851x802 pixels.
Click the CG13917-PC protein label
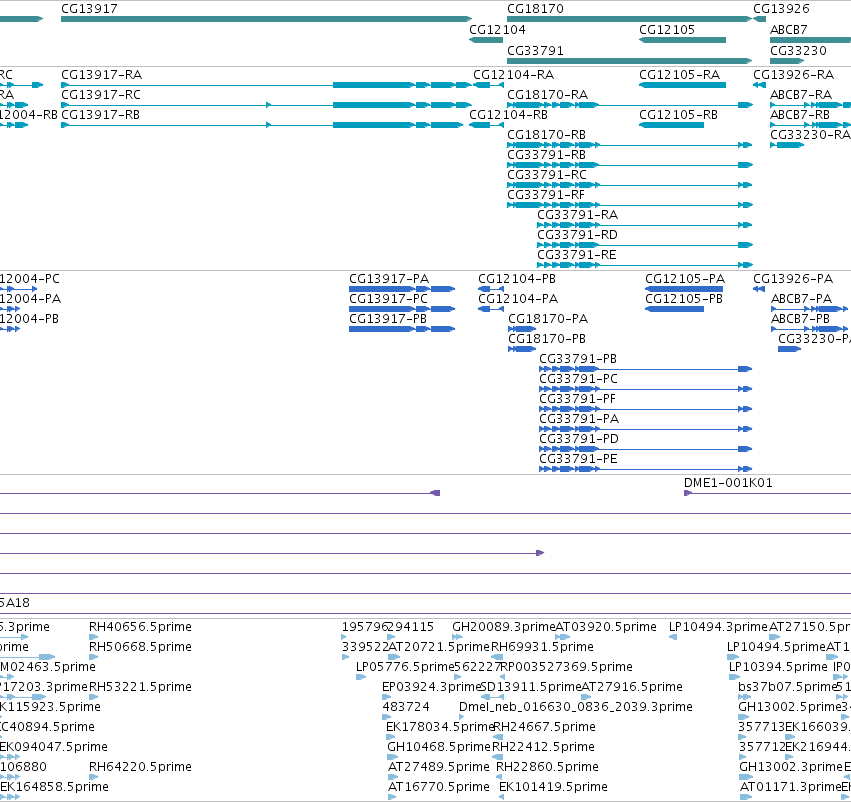click(x=389, y=299)
